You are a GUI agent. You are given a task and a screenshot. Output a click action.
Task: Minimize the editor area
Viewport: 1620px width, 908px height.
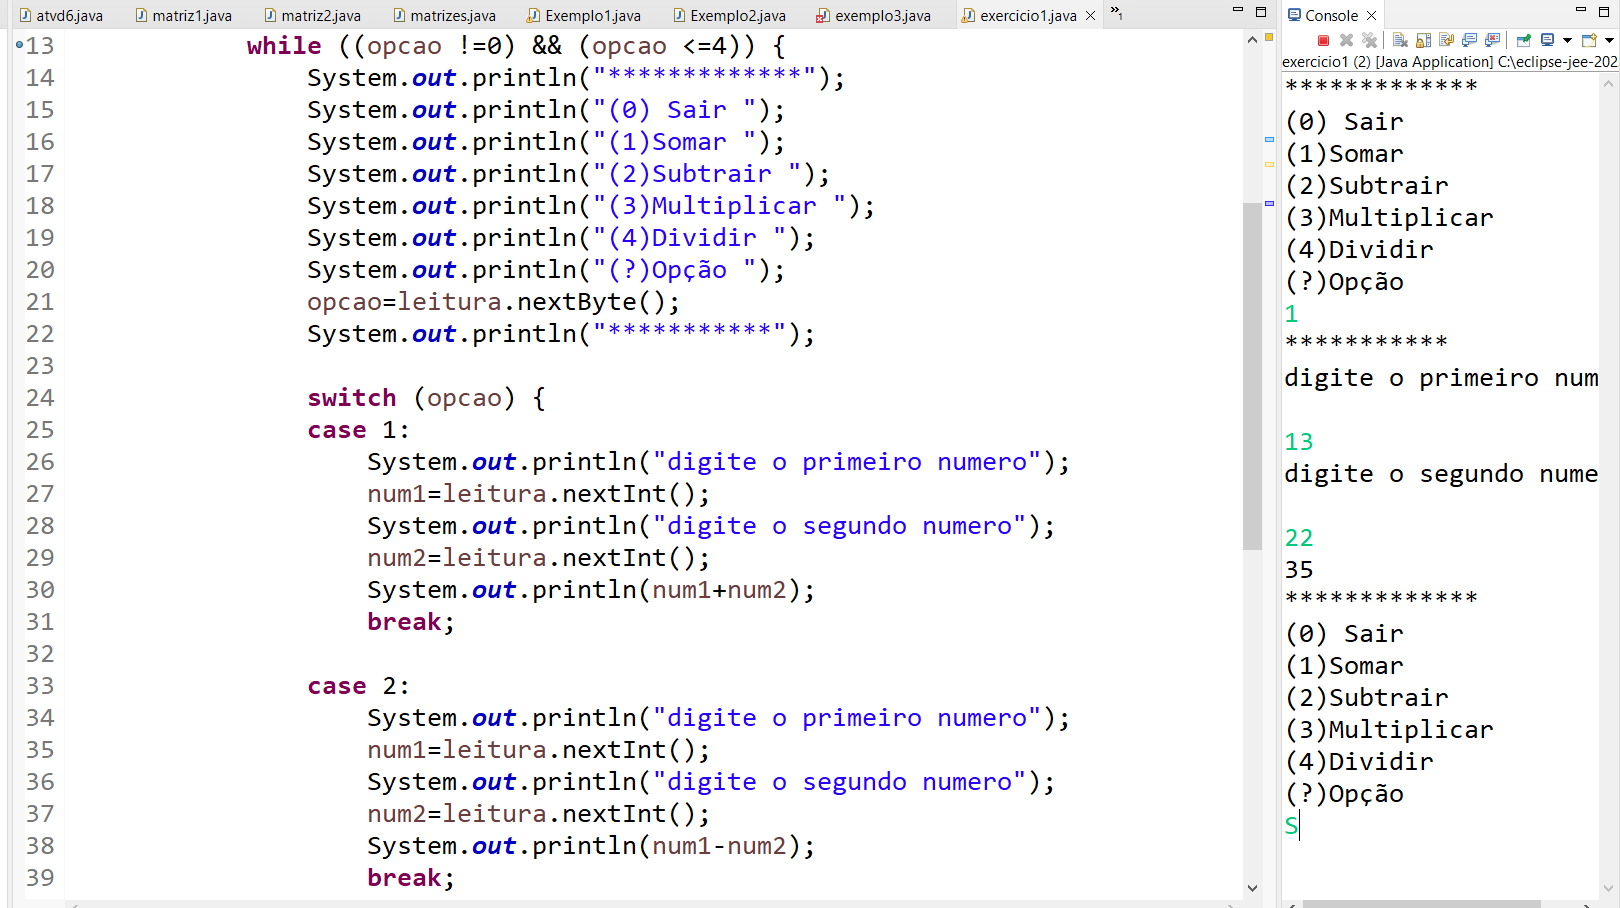[1237, 11]
